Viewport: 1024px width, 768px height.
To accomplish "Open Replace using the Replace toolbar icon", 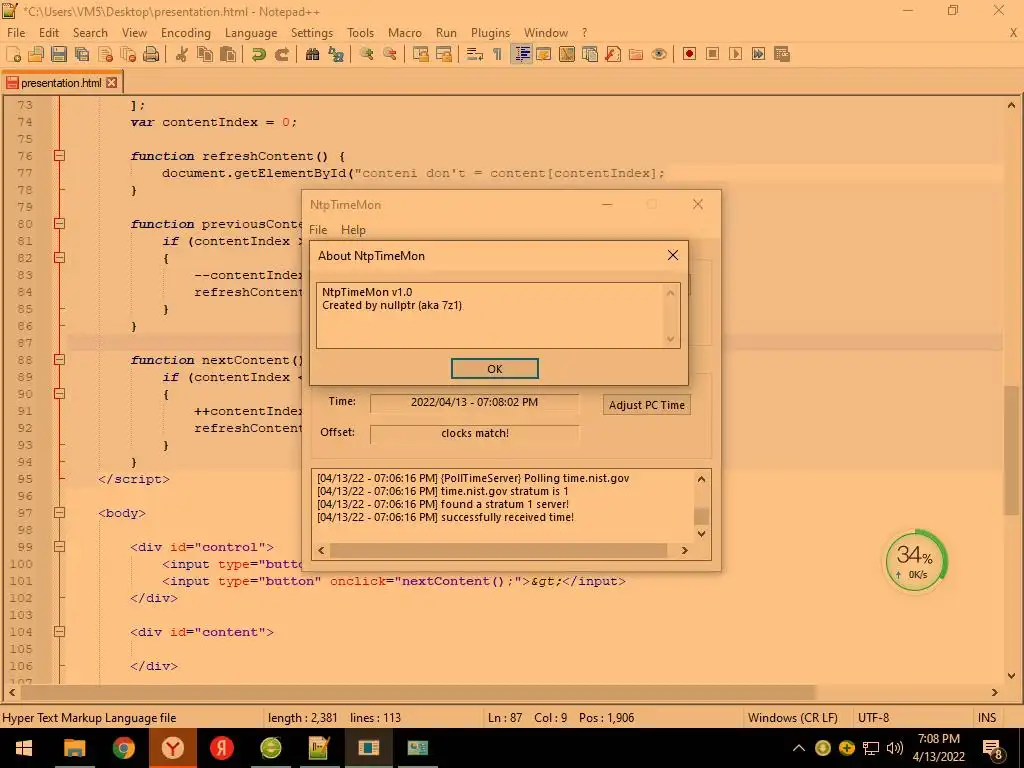I will [336, 54].
